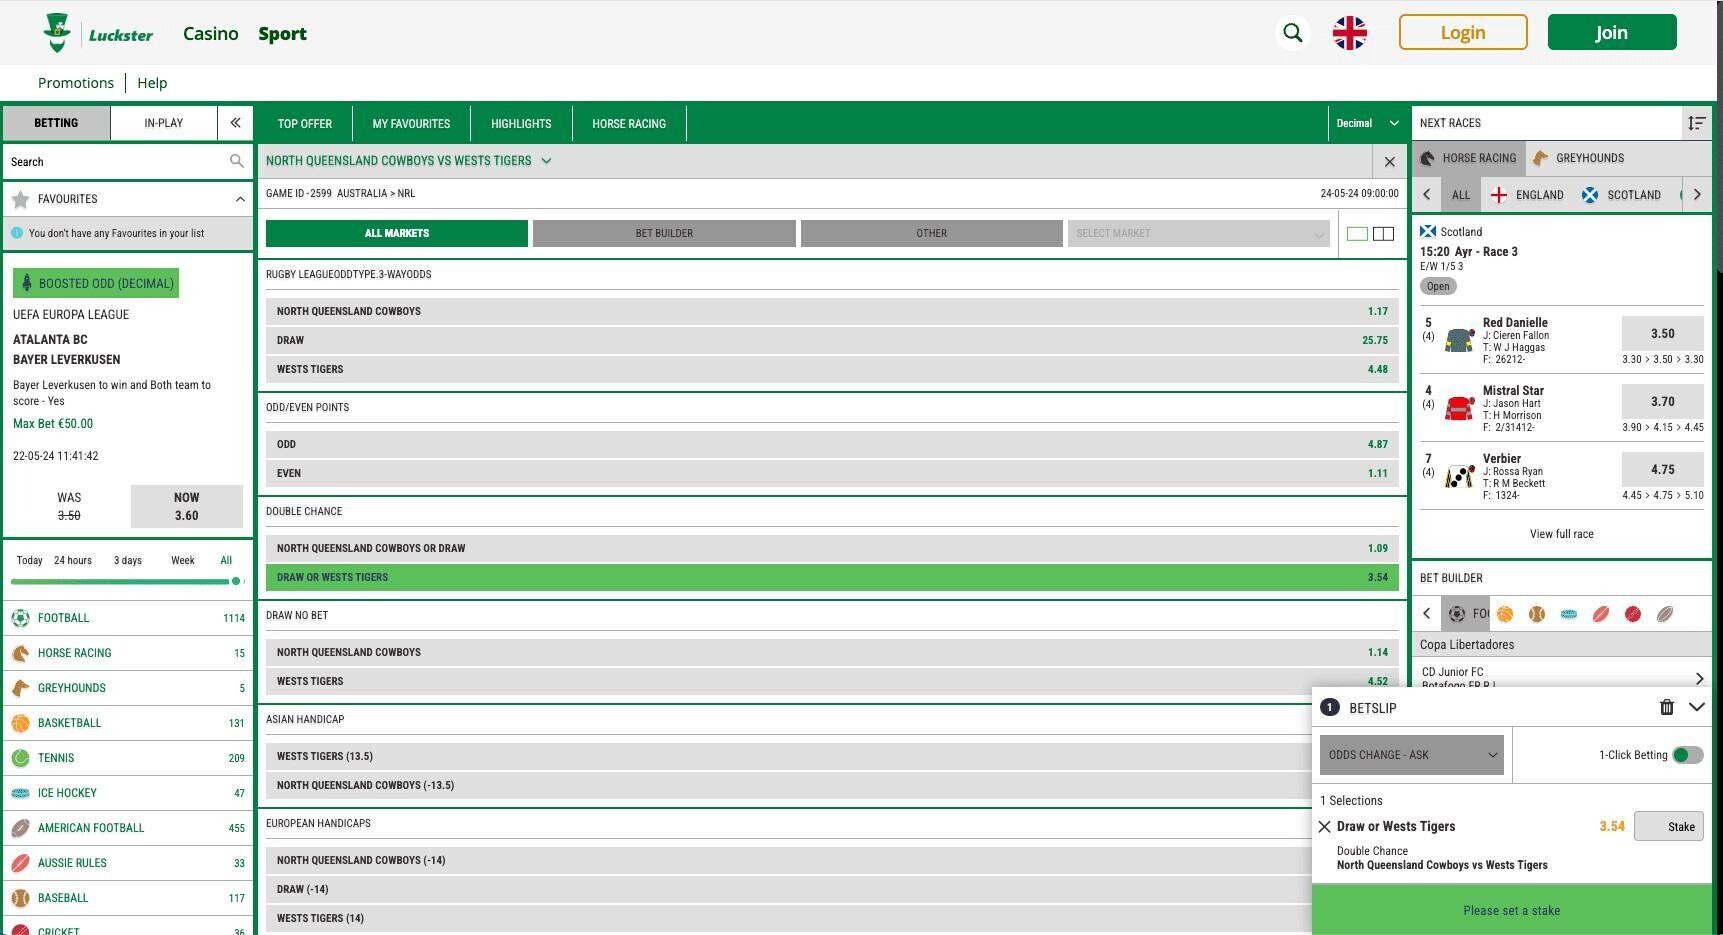Screen dimensions: 1723x935
Task: Open the In-Play tab
Action: coord(163,123)
